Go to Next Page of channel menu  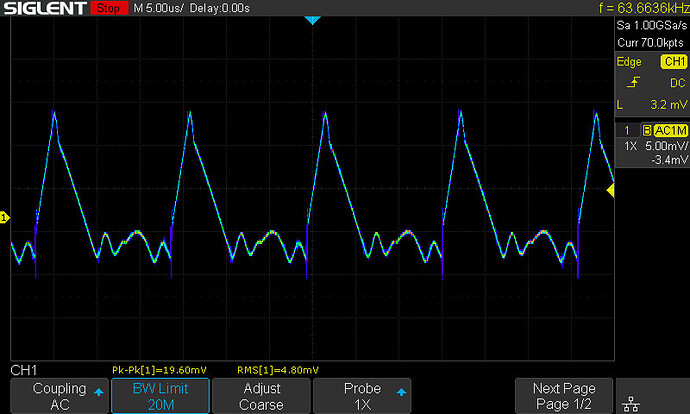(x=564, y=396)
